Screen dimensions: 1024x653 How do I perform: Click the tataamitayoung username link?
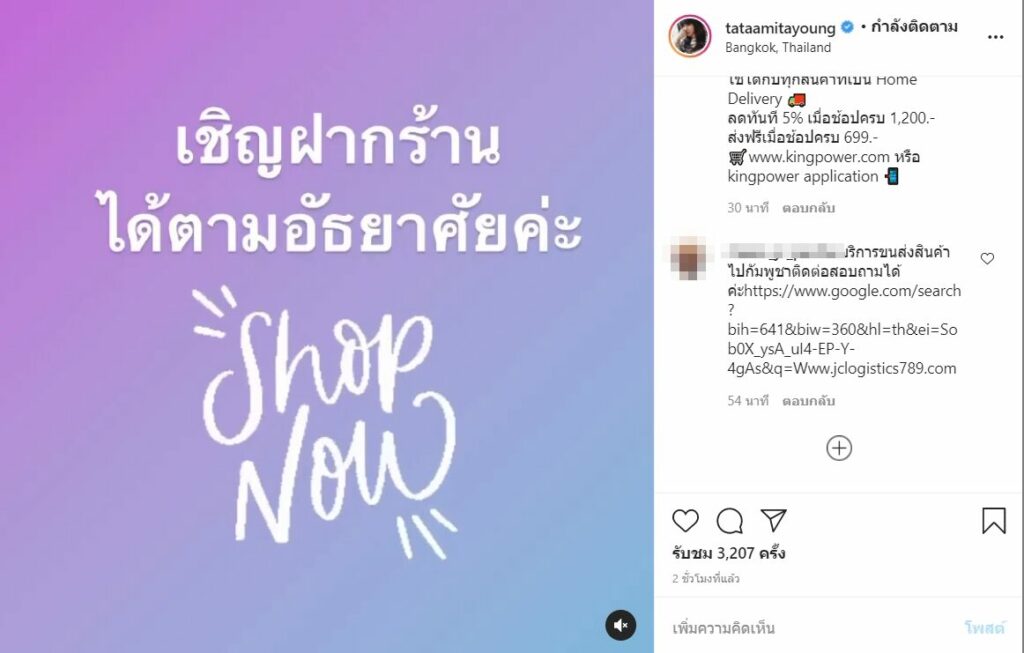780,27
